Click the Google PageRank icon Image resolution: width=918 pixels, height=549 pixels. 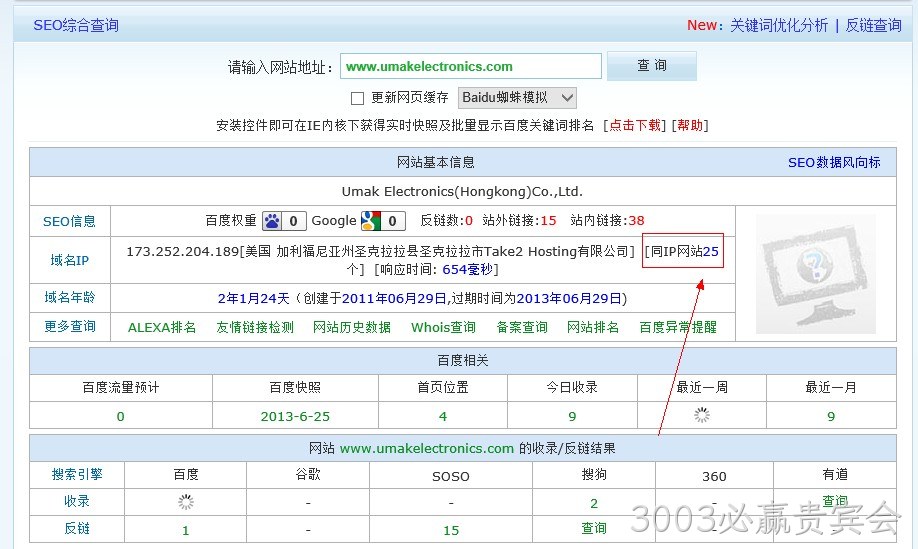(371, 221)
